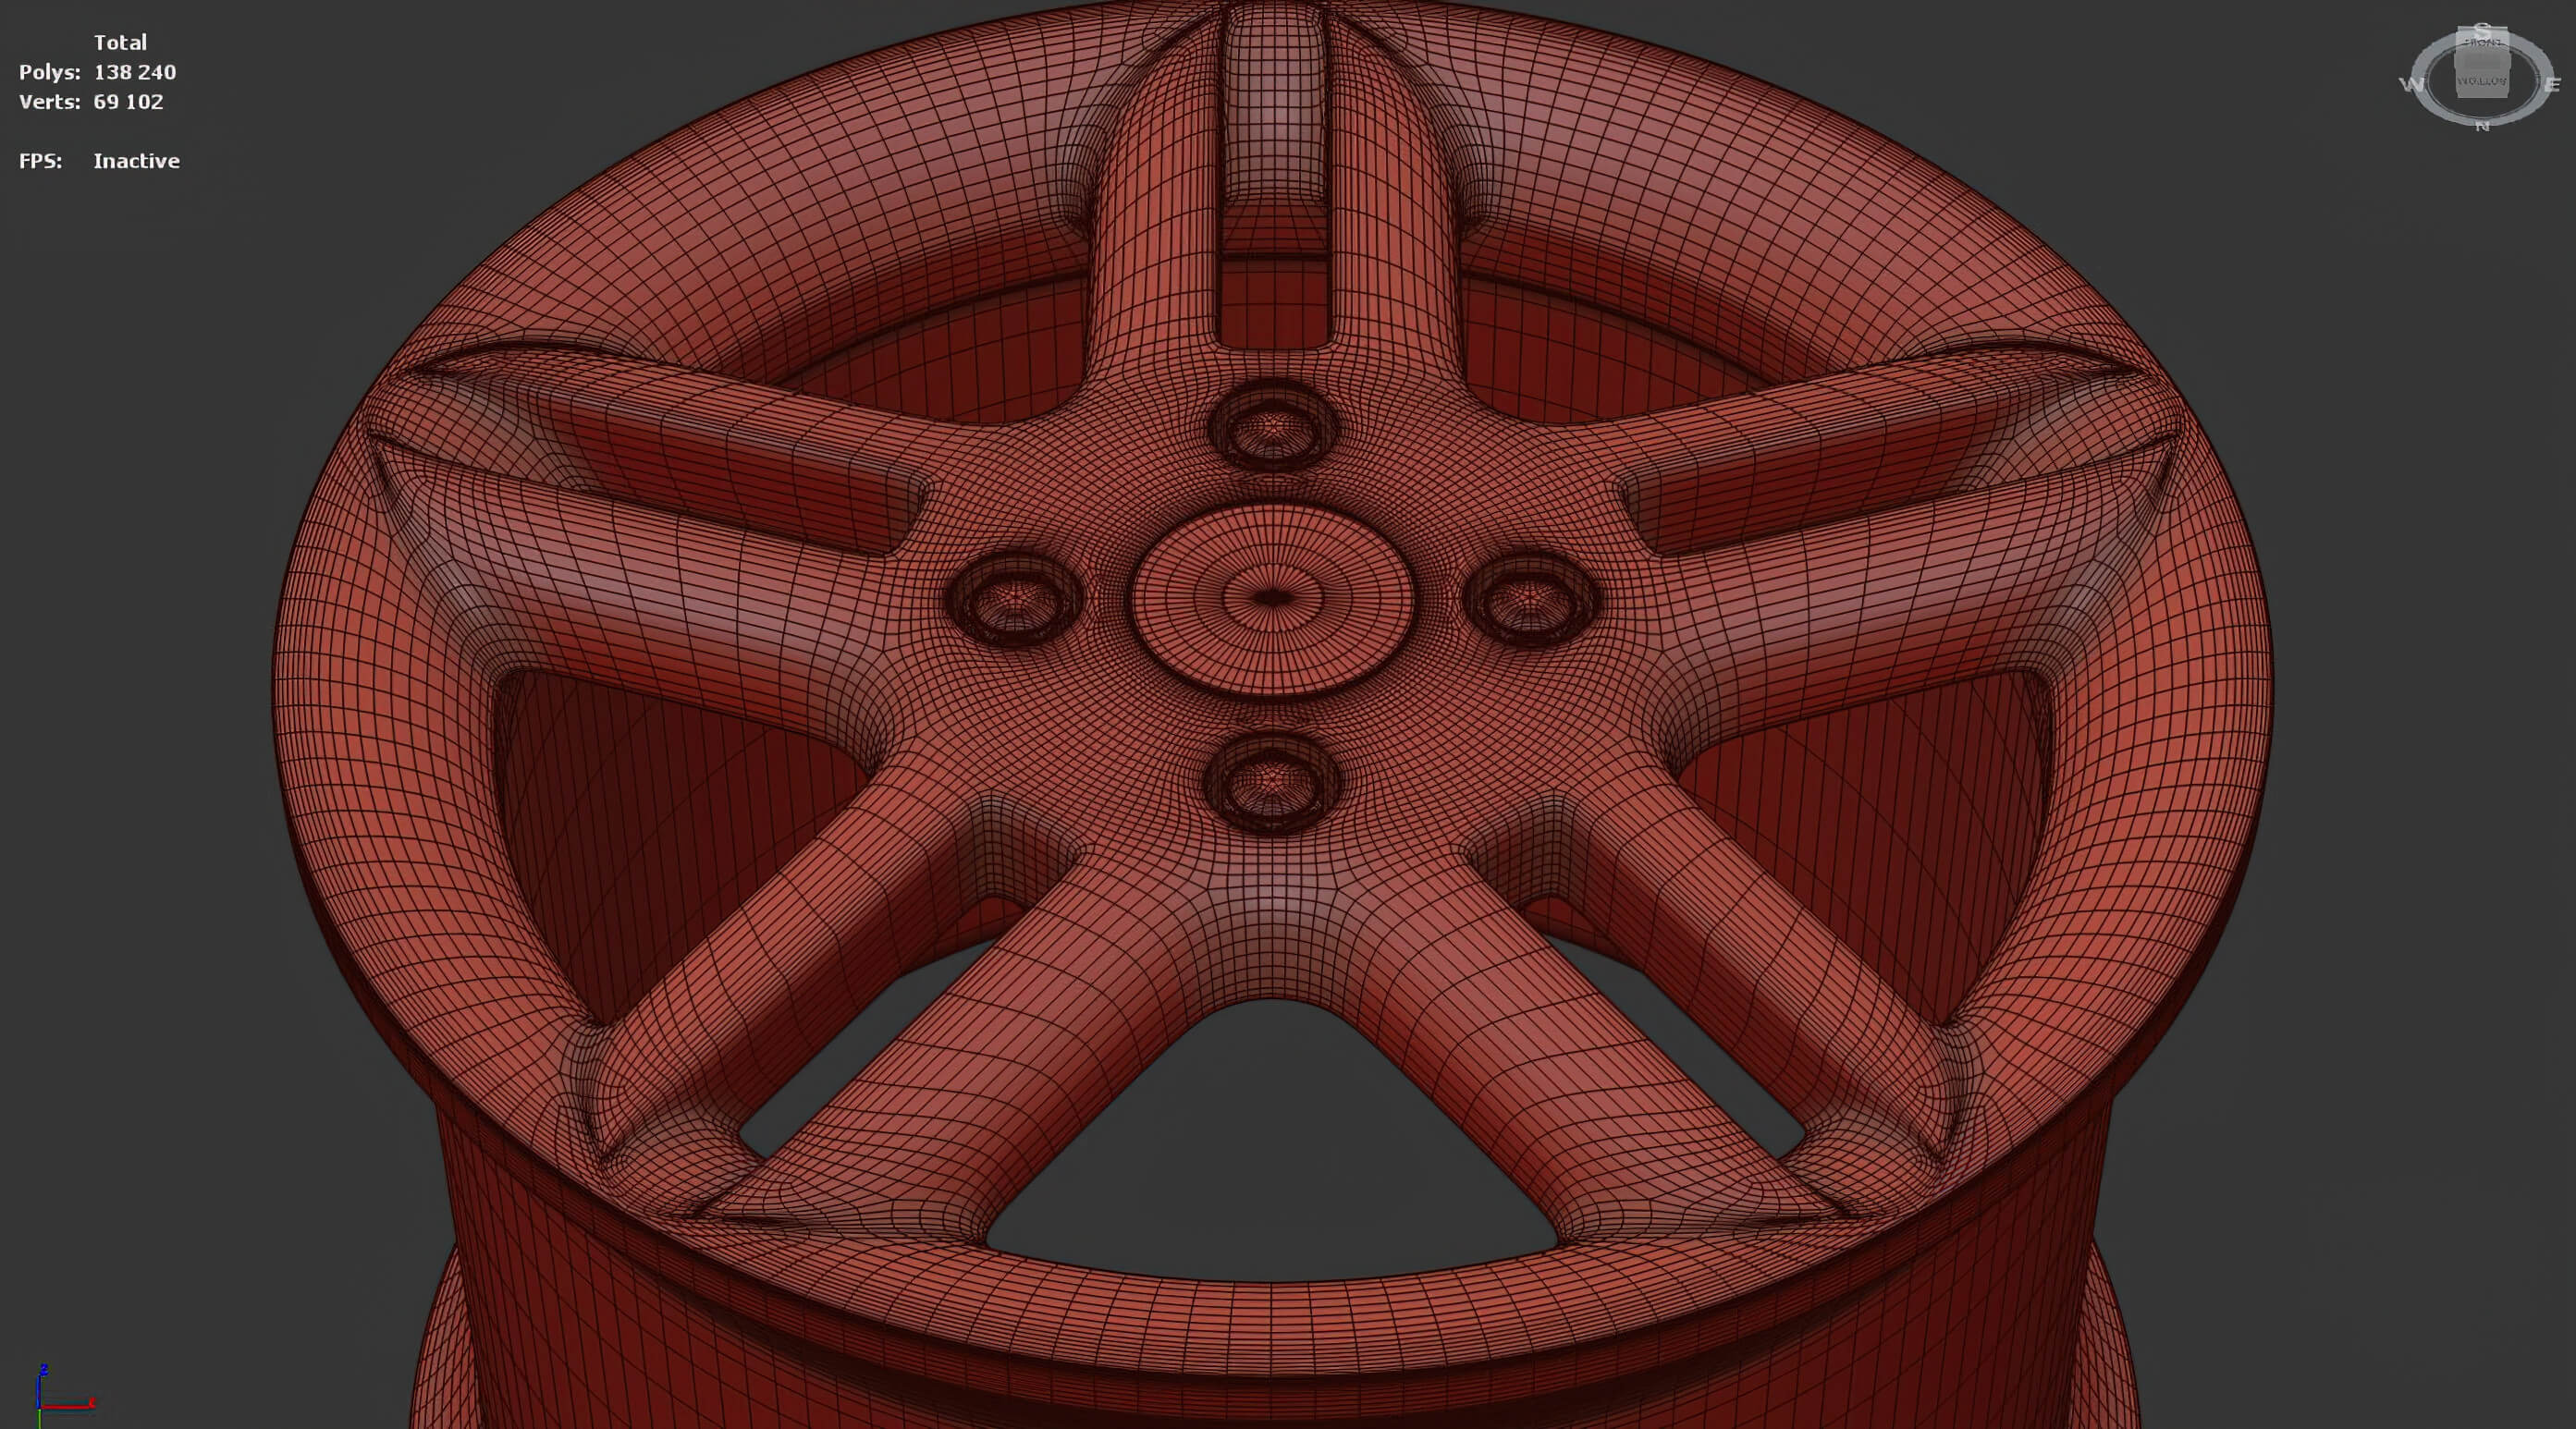Click the ViewCube Front face
Viewport: 2576px width, 1429px height.
click(x=2482, y=43)
